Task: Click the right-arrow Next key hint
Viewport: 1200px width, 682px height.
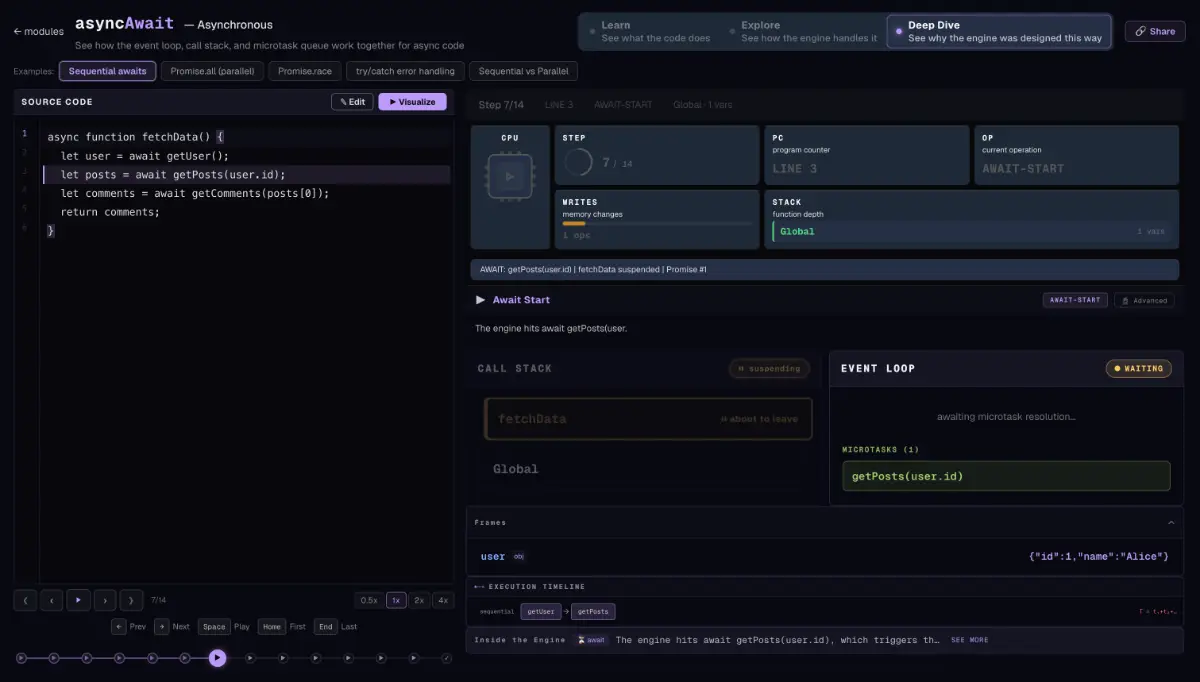Action: (161, 627)
